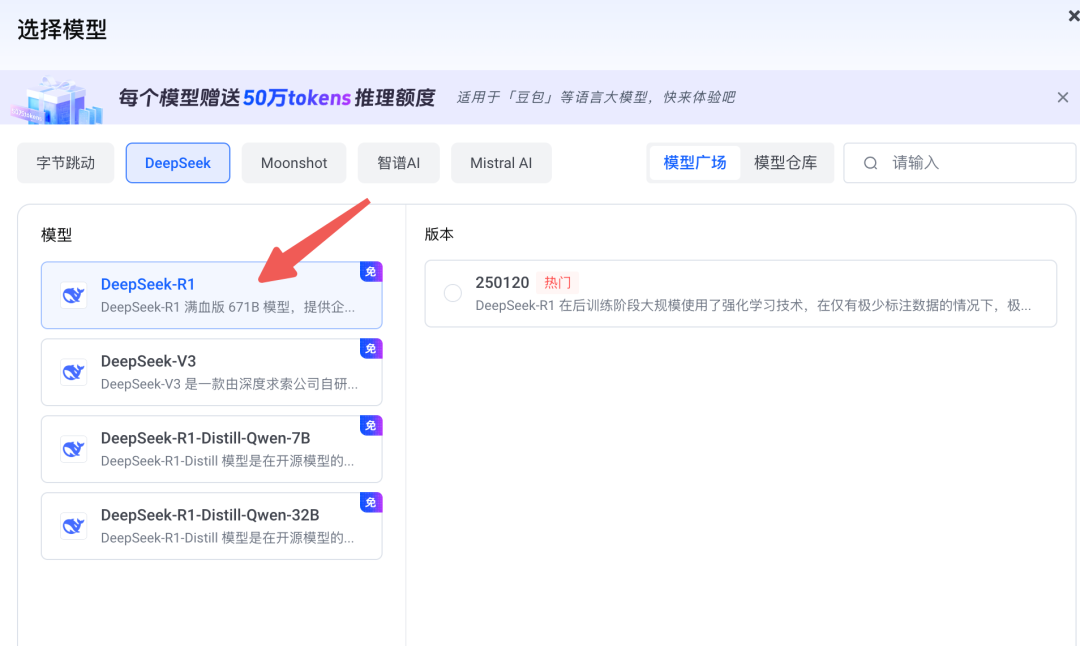Select the Moonshot provider tab

(294, 163)
